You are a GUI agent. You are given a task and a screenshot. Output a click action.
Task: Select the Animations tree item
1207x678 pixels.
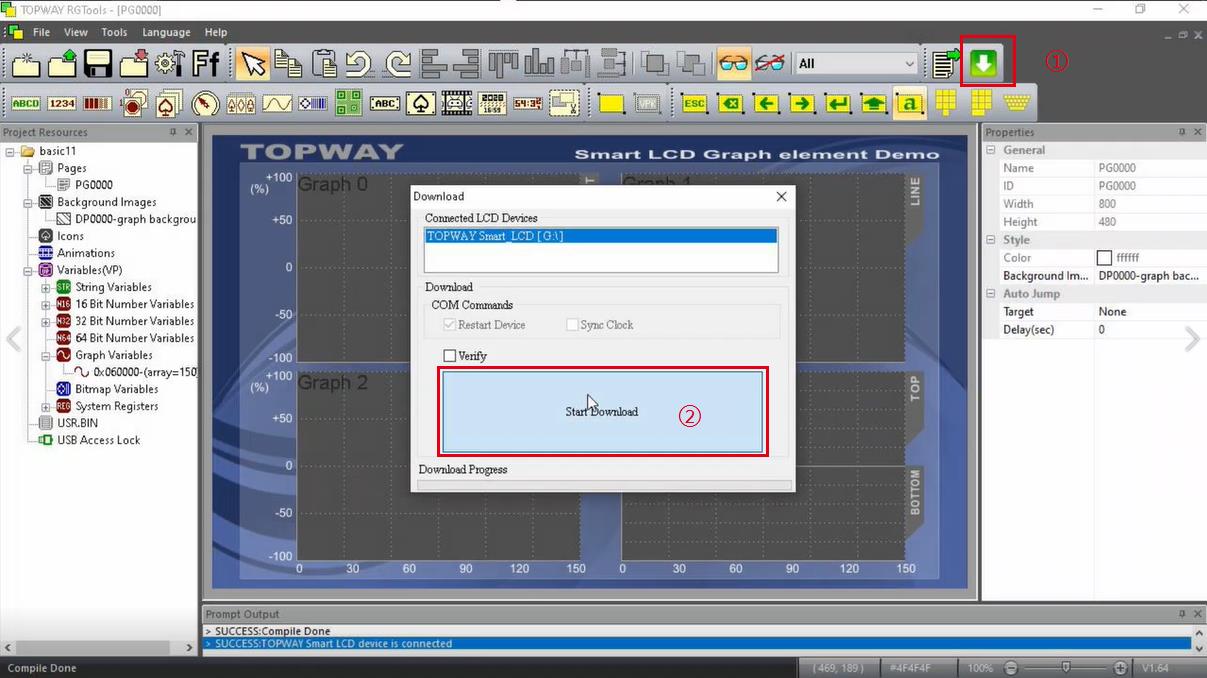[86, 253]
